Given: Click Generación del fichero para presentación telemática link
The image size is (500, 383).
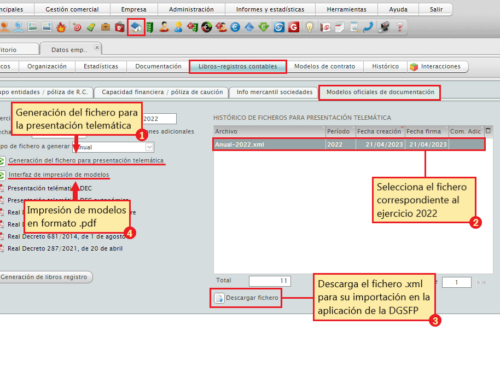Looking at the screenshot, I should coord(86,160).
